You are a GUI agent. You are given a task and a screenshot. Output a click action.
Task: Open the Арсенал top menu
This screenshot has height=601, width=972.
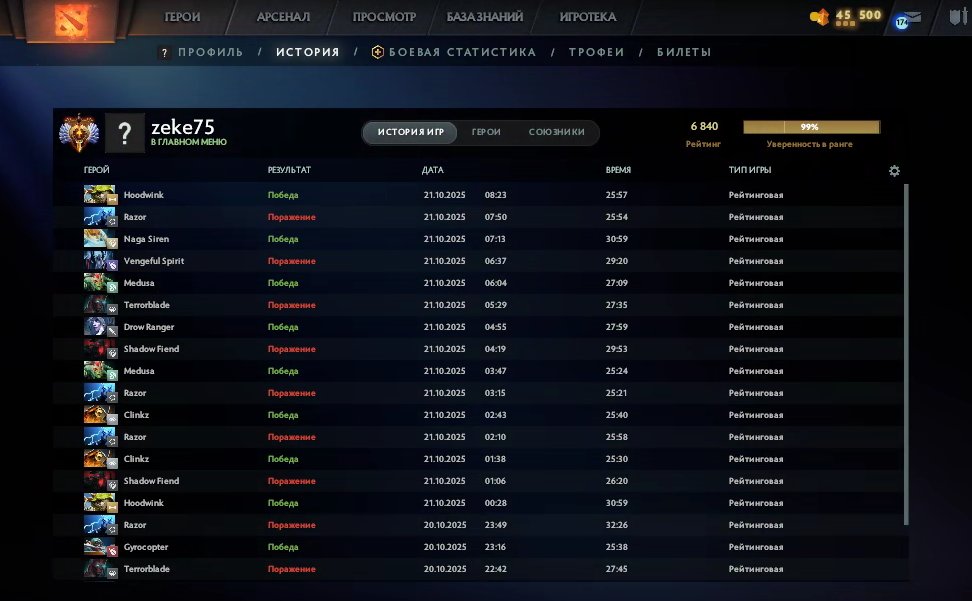(283, 17)
